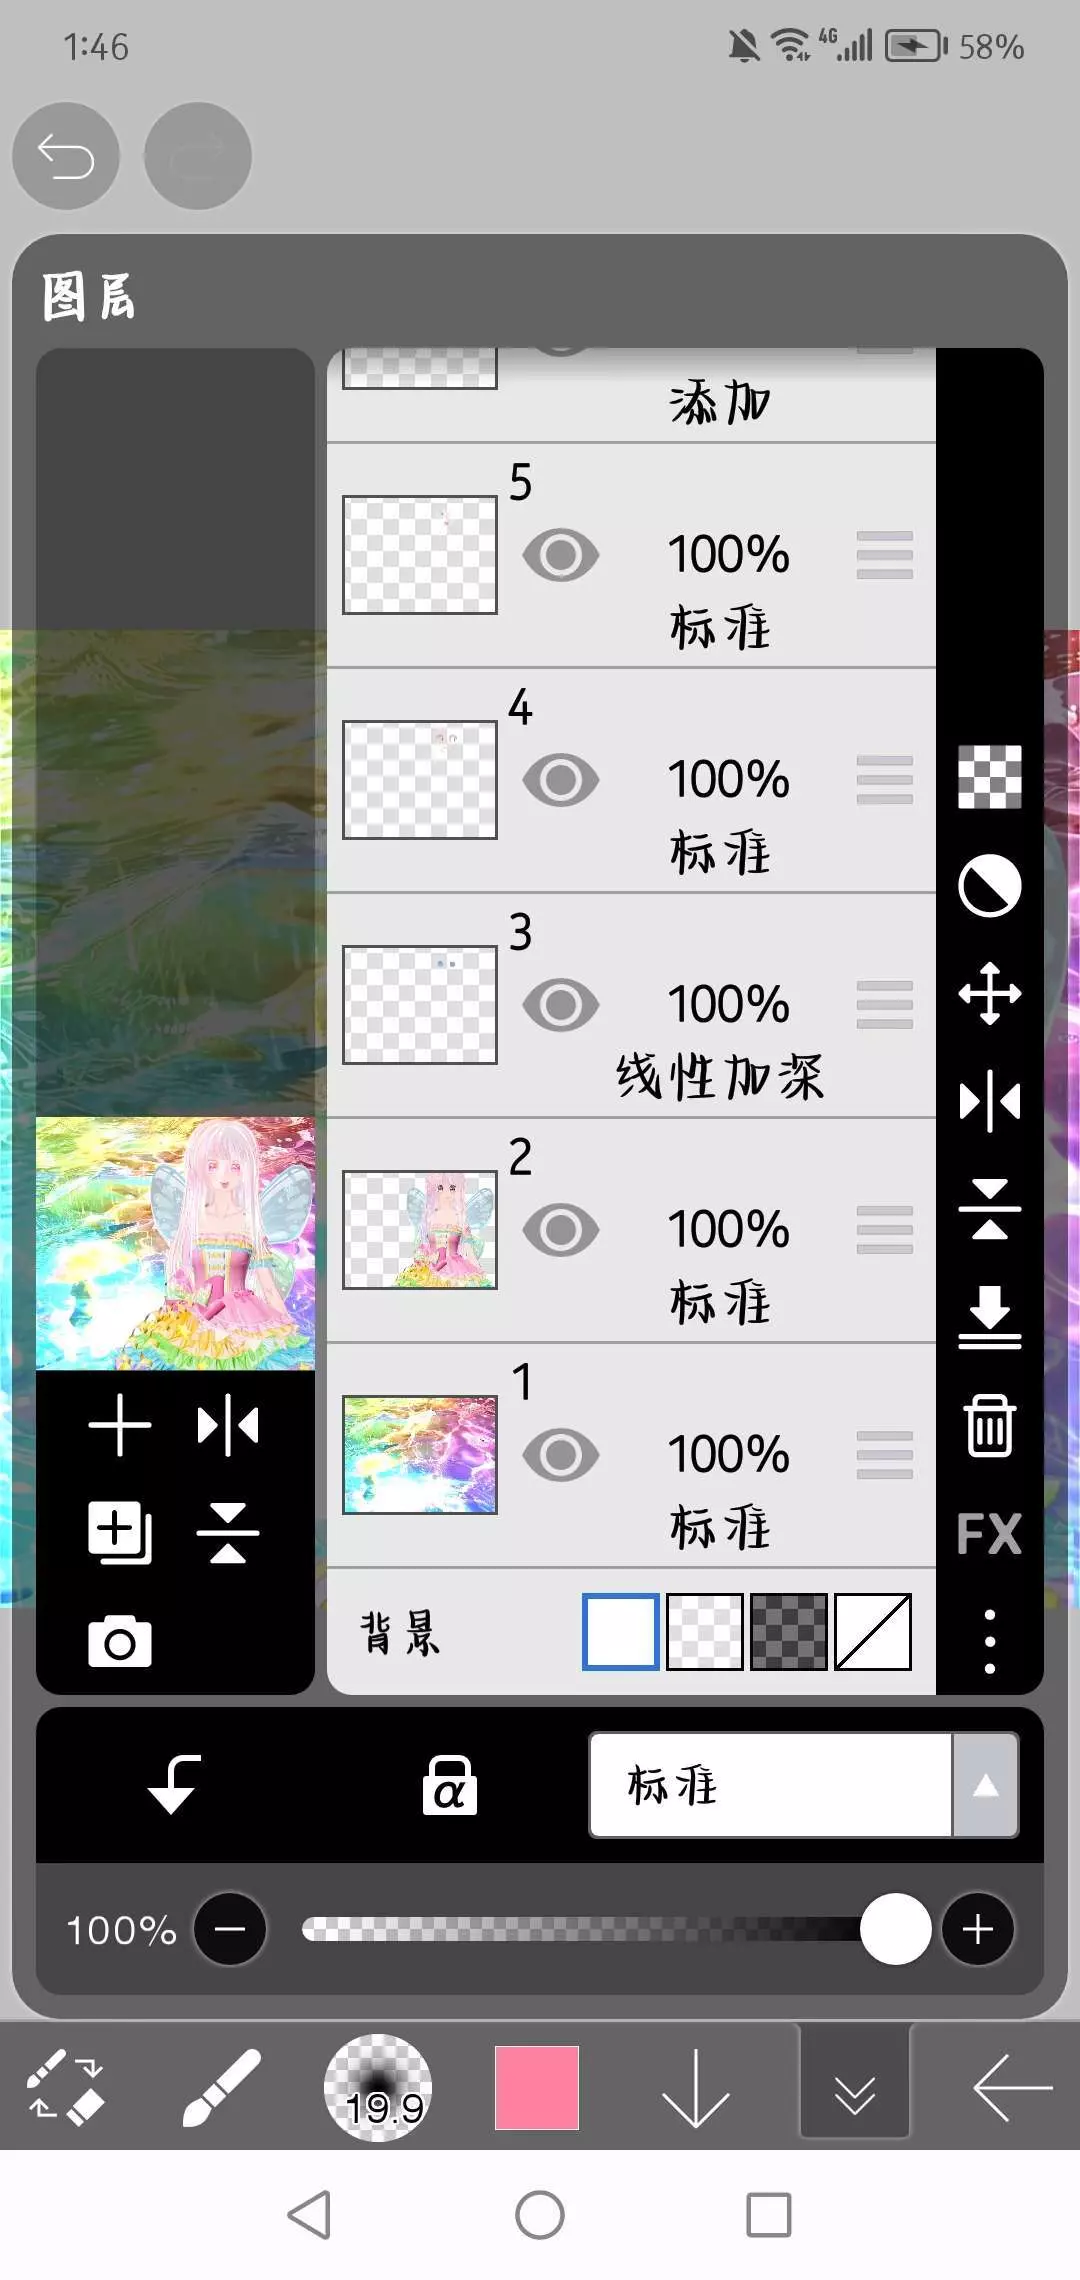Open the three-dot more options menu
This screenshot has height=2280, width=1080.
point(989,1641)
